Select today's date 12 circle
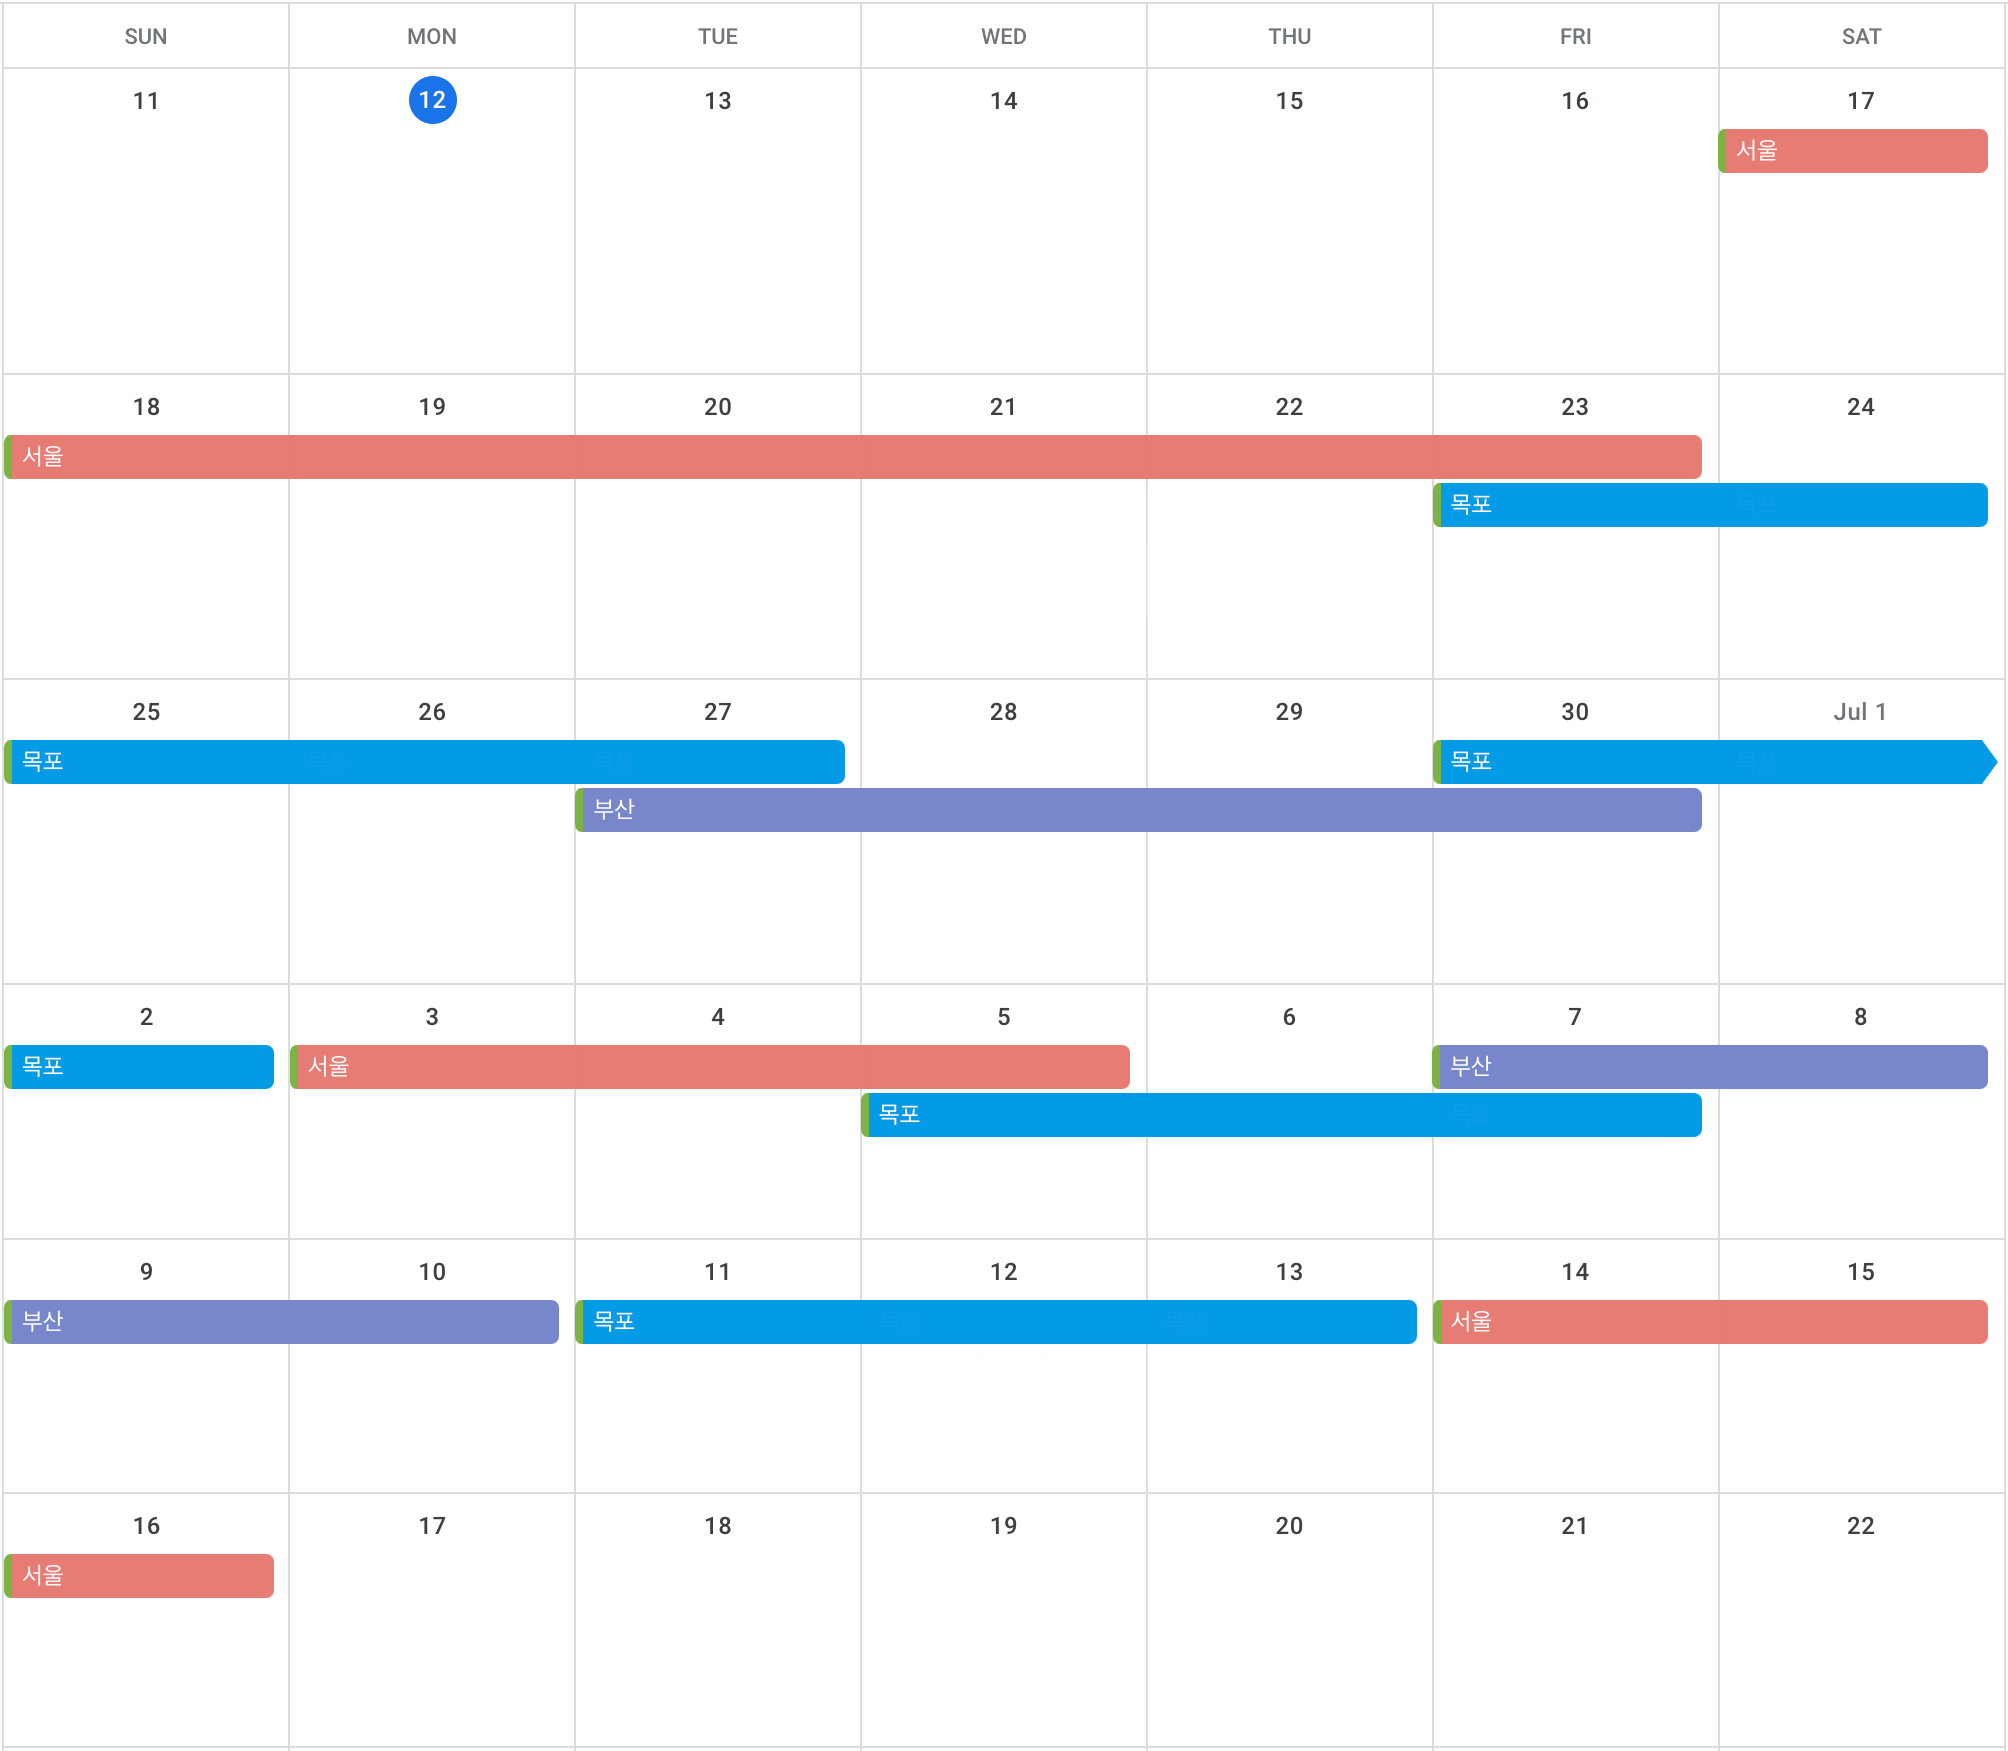Viewport: 2008px width, 1751px height. 432,100
